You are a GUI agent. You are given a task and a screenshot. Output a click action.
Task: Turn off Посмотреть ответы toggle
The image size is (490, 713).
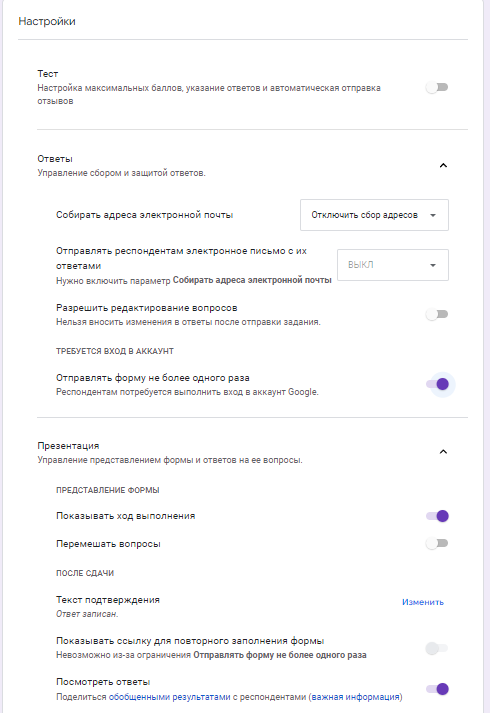[x=437, y=689]
